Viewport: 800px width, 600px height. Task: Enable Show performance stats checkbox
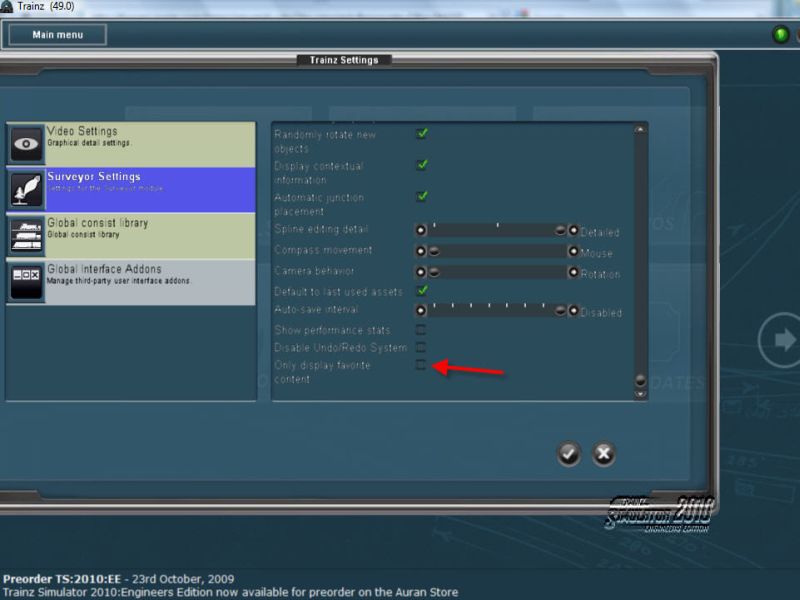coord(421,330)
